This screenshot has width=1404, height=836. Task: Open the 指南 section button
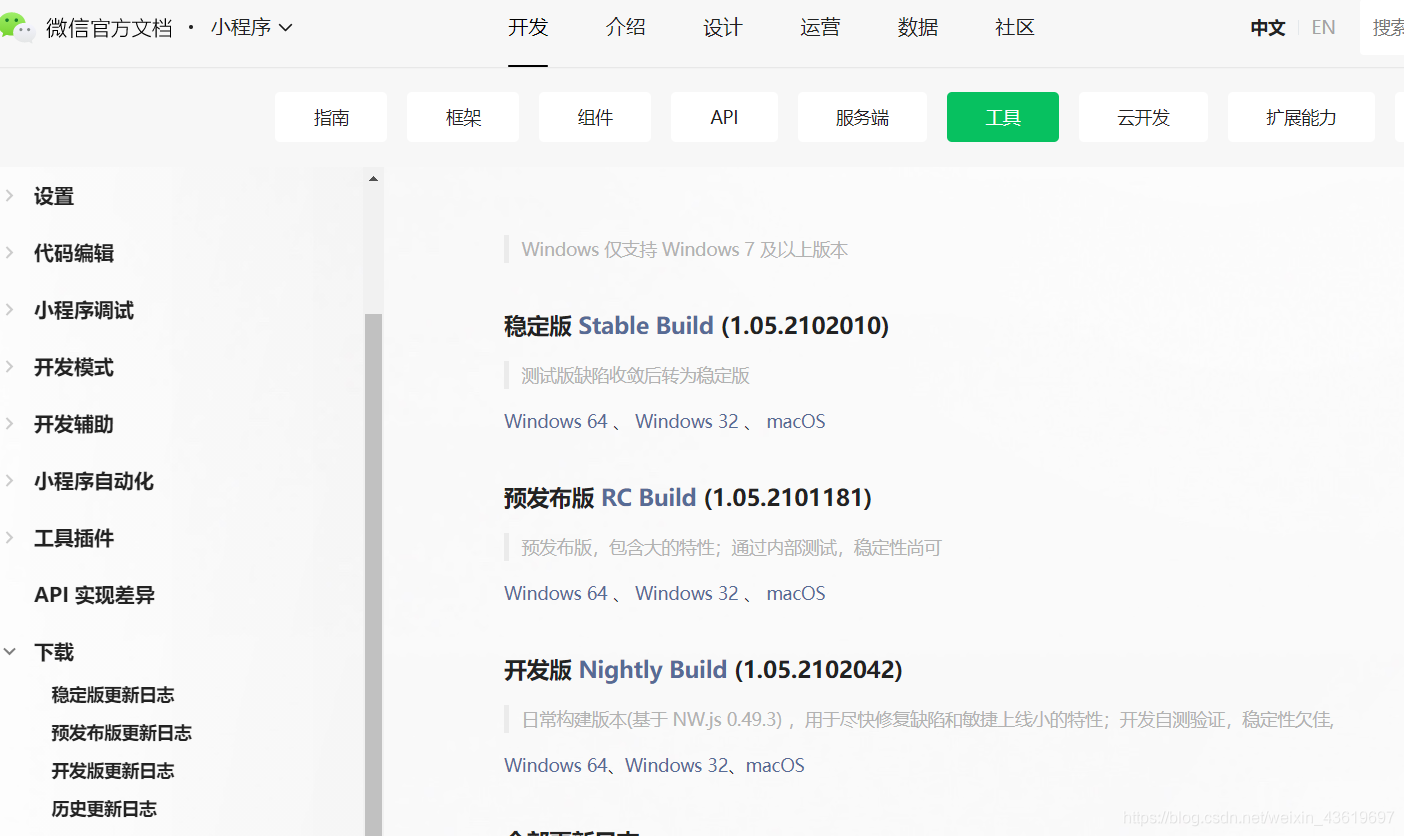click(x=331, y=117)
